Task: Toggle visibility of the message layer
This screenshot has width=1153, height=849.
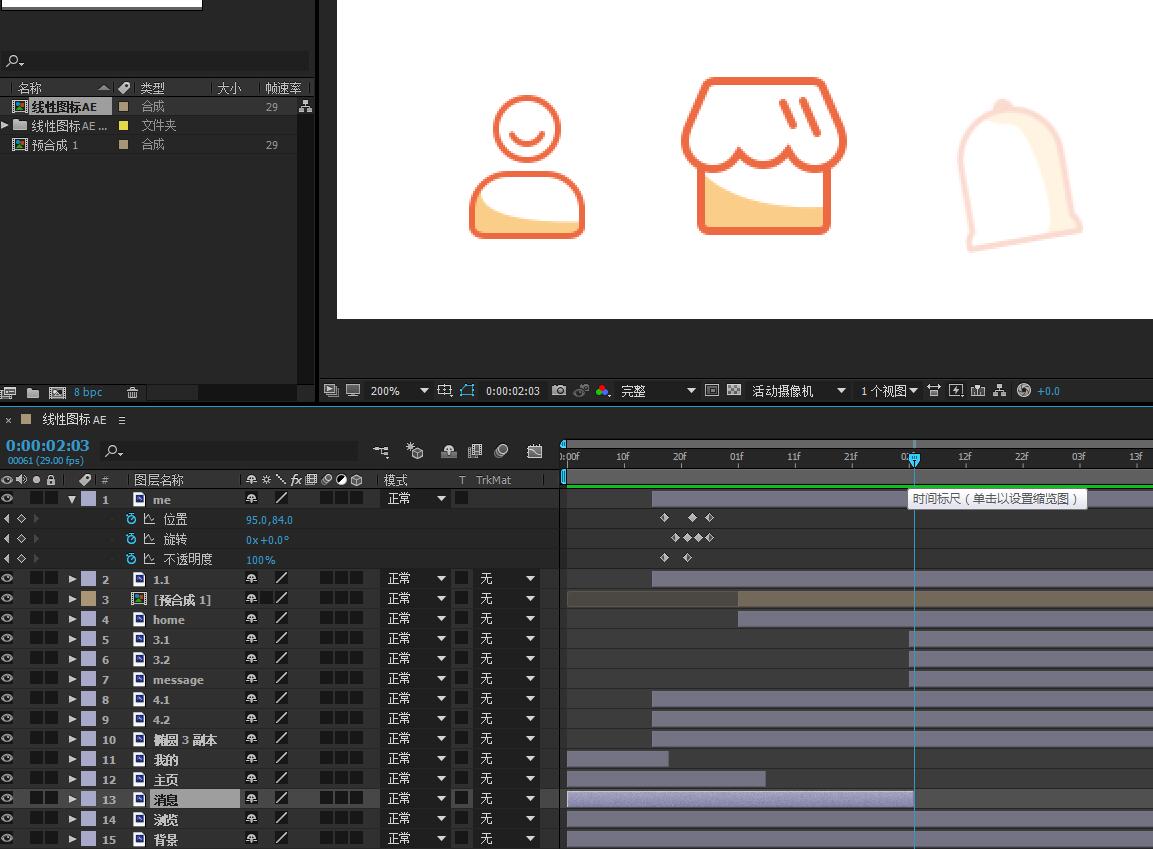Action: click(x=7, y=679)
